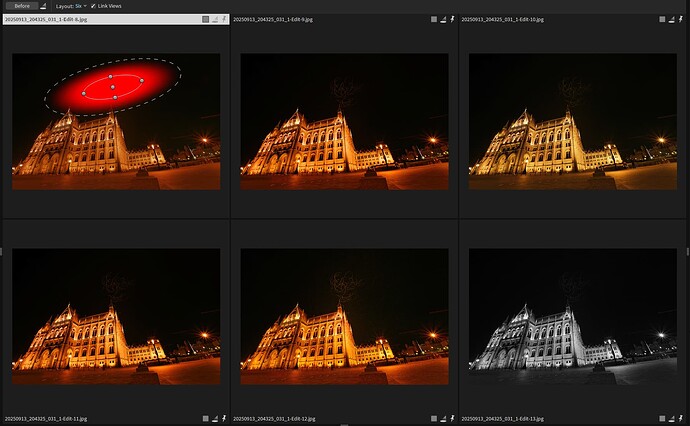Click the histogram icon in Edit-12 footer

pos(444,418)
